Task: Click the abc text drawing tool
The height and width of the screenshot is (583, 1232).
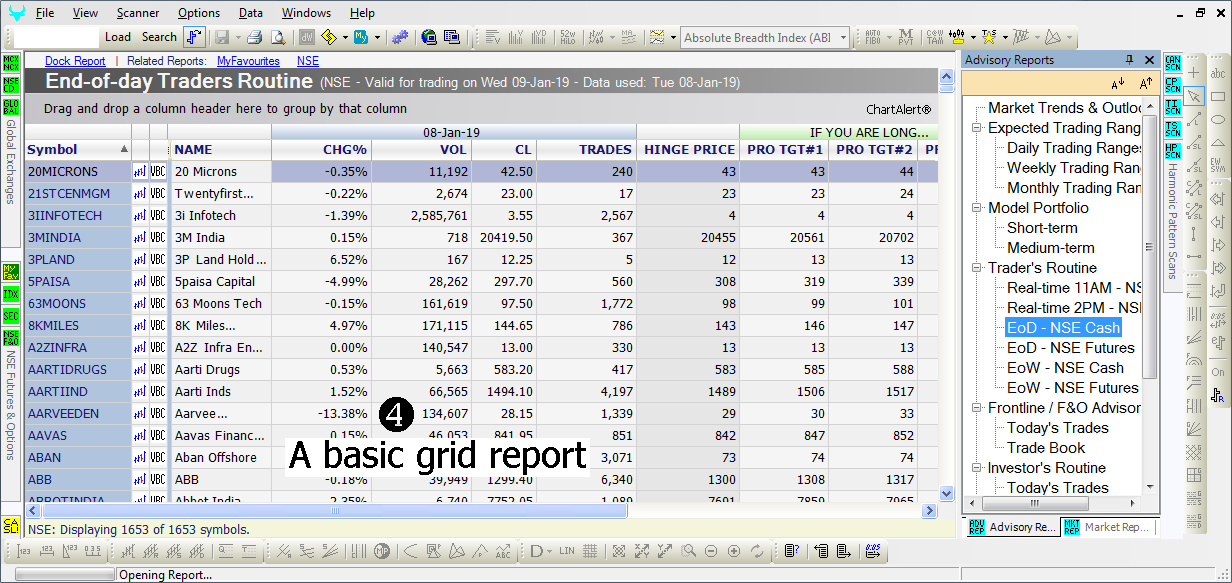Action: tap(1218, 74)
